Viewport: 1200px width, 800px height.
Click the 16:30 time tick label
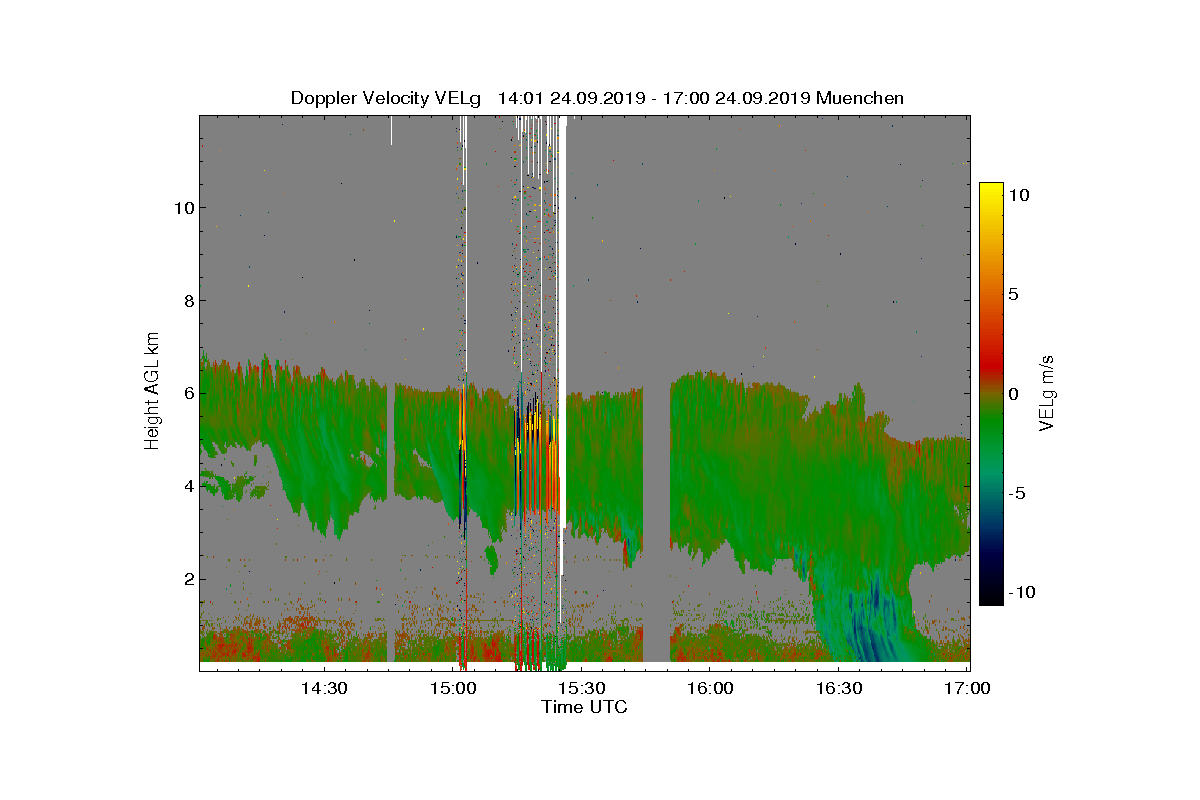[x=839, y=688]
